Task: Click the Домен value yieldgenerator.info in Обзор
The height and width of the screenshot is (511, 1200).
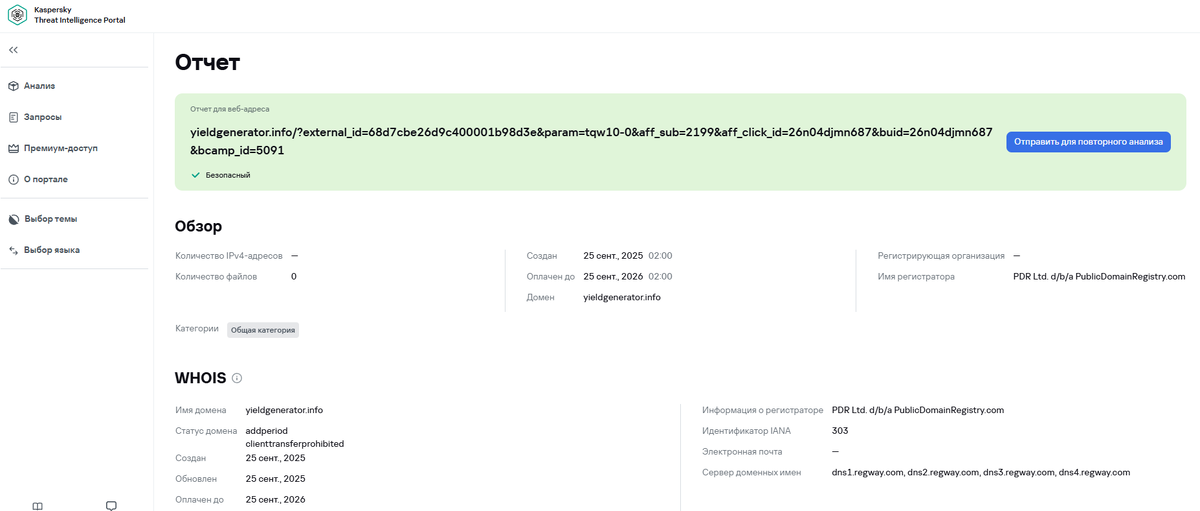Action: [622, 297]
